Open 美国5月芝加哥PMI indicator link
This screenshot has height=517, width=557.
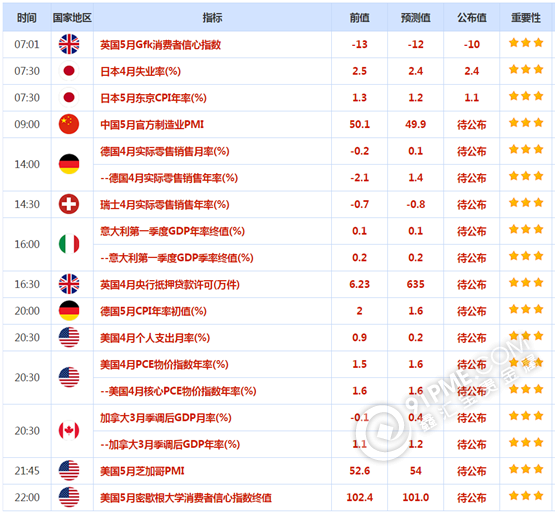pos(142,471)
